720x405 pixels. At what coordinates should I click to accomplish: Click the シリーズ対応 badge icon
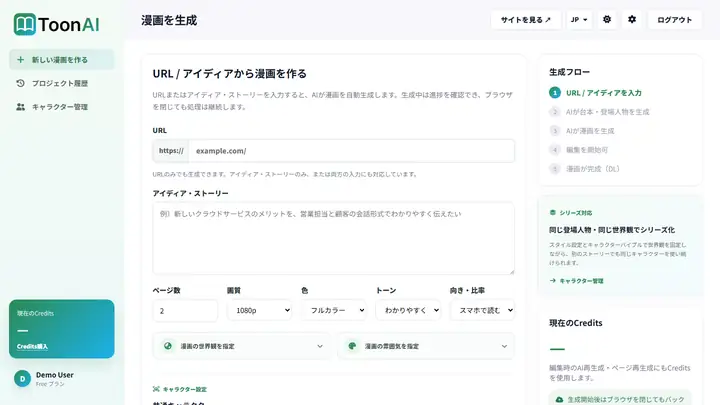552,213
